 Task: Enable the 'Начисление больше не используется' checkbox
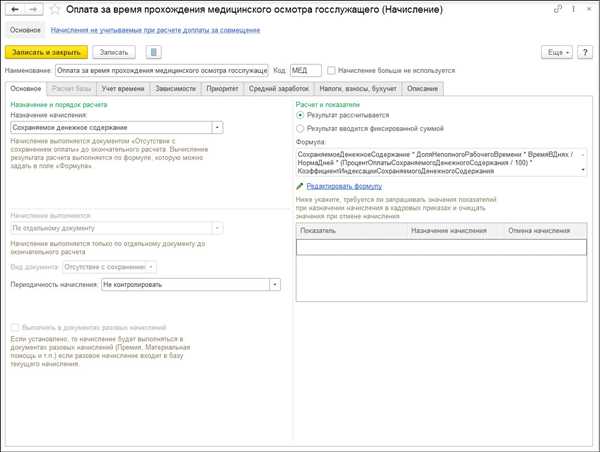pos(332,71)
